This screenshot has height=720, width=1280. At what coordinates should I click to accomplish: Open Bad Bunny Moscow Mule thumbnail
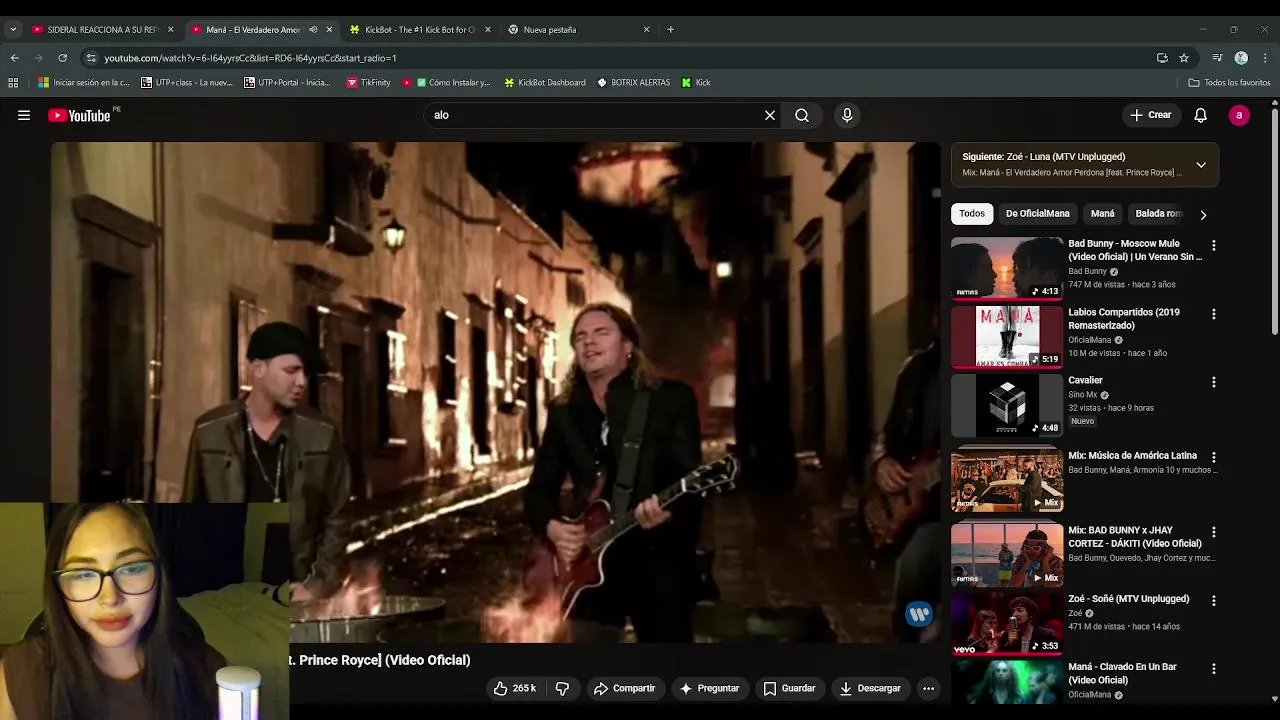point(1007,268)
